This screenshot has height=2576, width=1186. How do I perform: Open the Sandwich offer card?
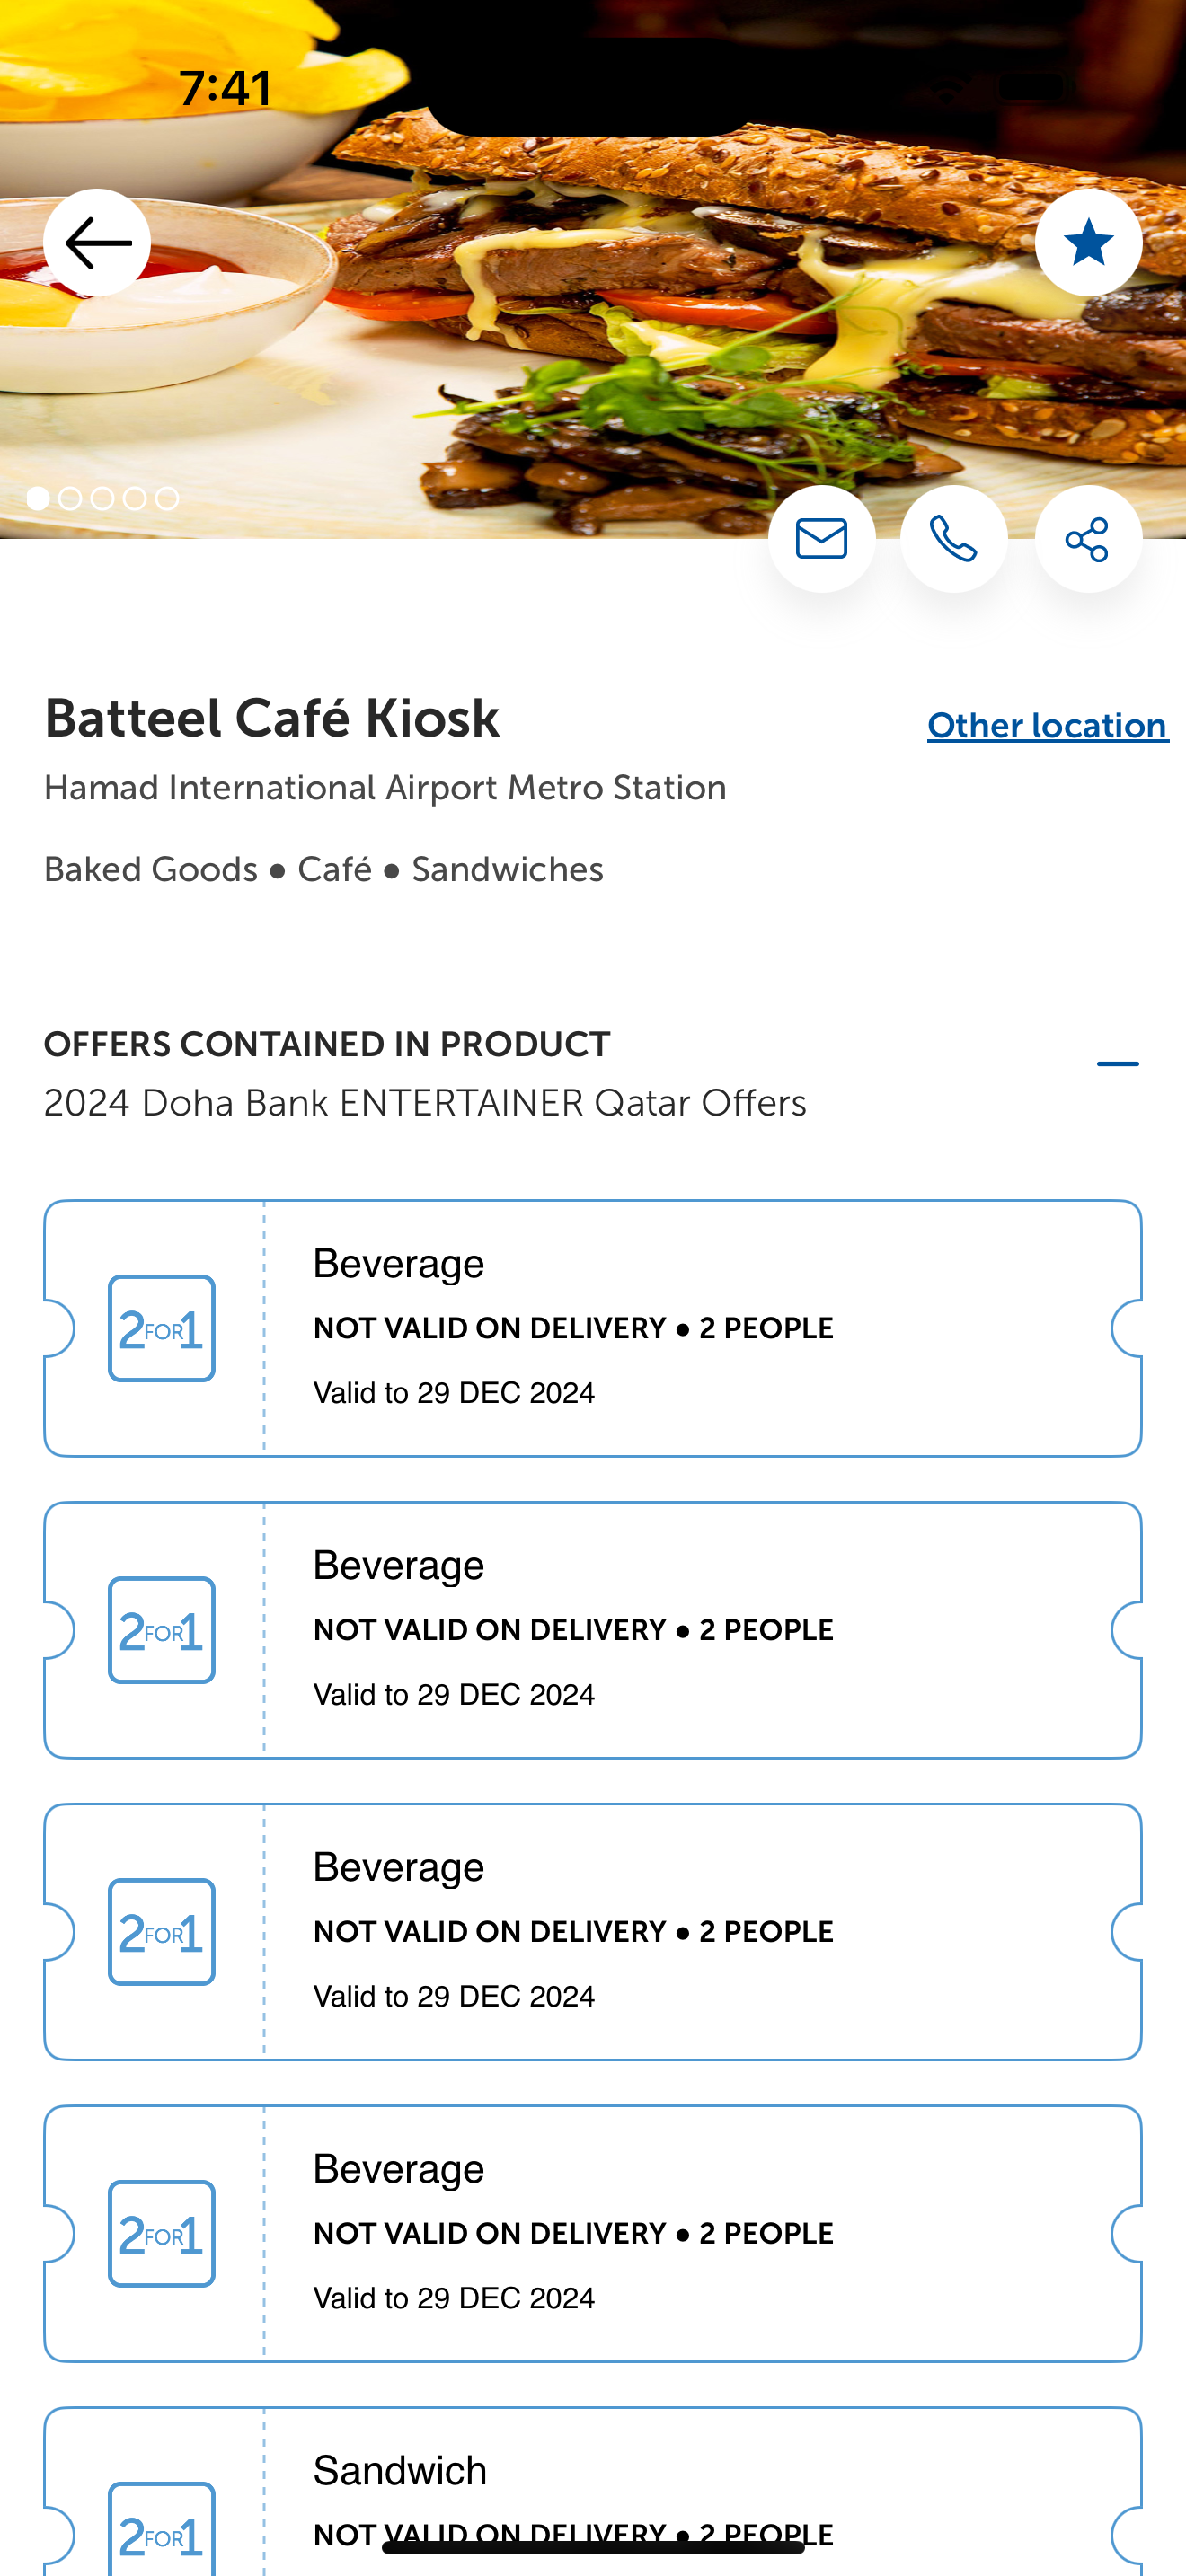(593, 2491)
